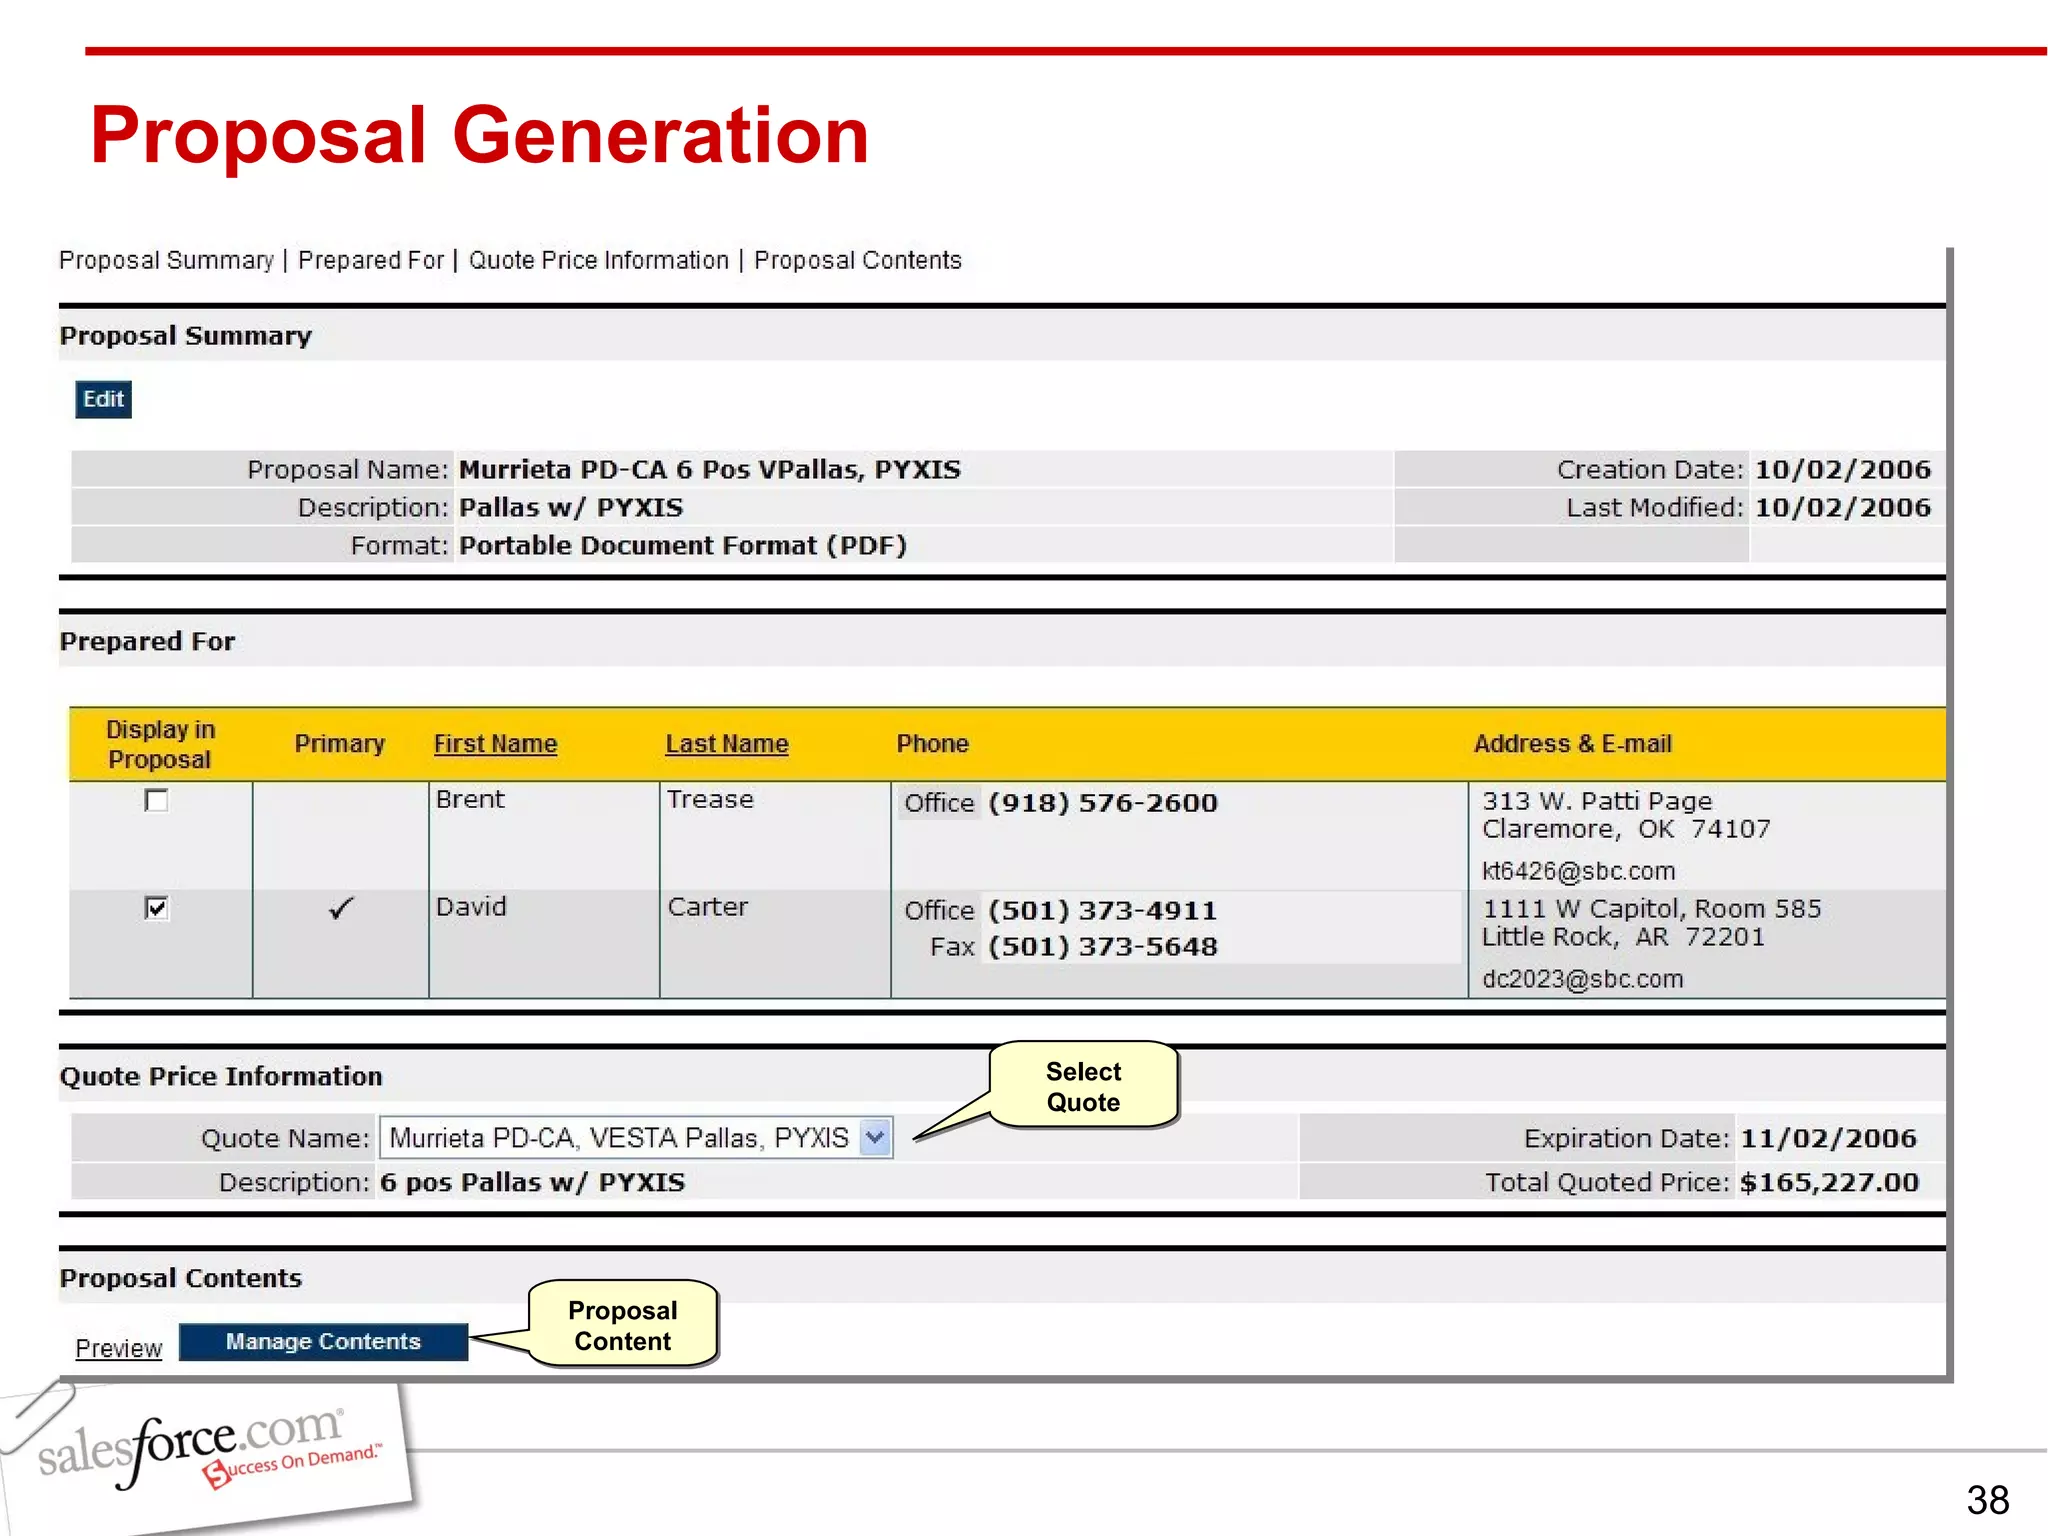2048x1536 pixels.
Task: Click the Phone column header
Action: pyautogui.click(x=932, y=744)
